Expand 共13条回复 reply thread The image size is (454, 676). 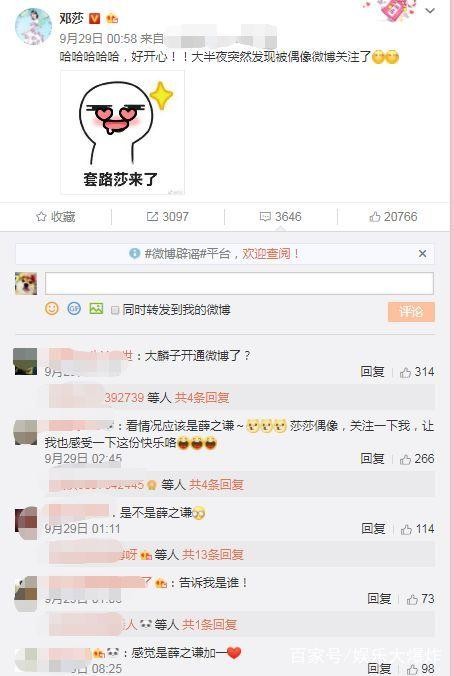[x=213, y=554]
